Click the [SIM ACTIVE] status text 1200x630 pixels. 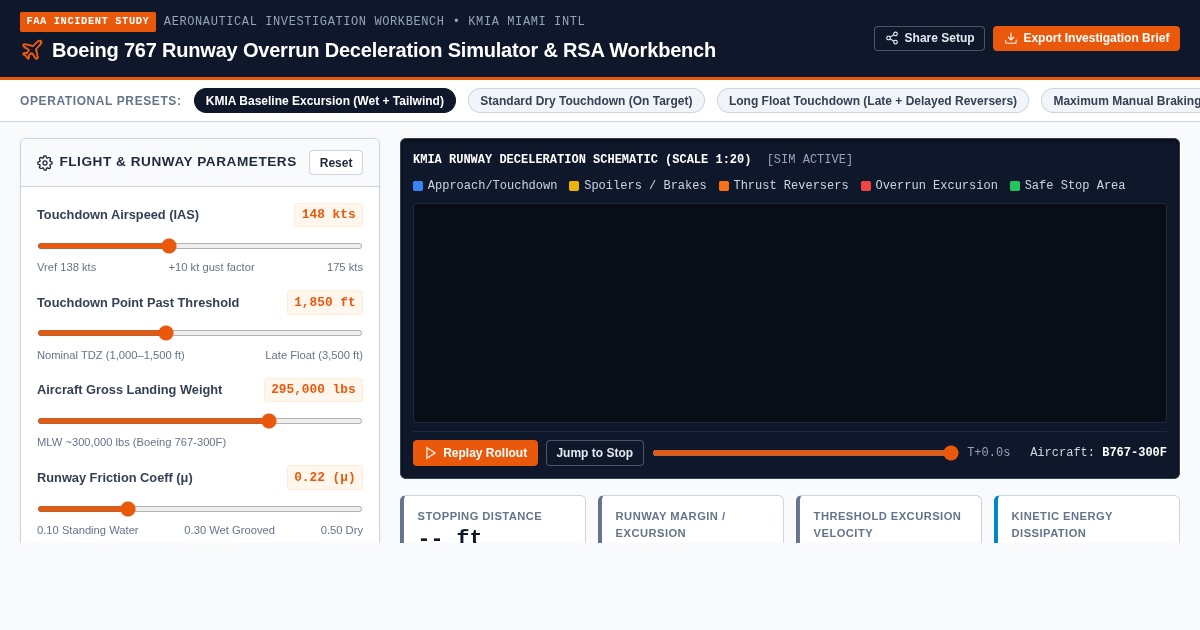[810, 160]
